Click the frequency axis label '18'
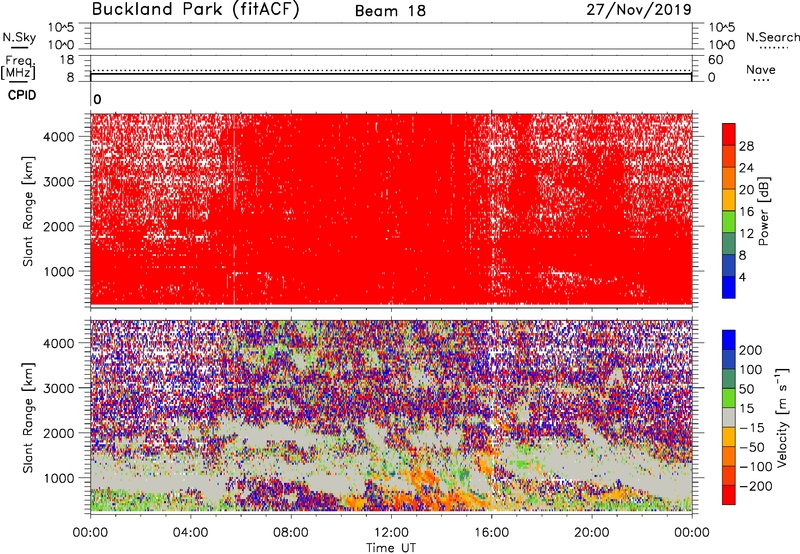This screenshot has height=554, width=800. [67, 60]
